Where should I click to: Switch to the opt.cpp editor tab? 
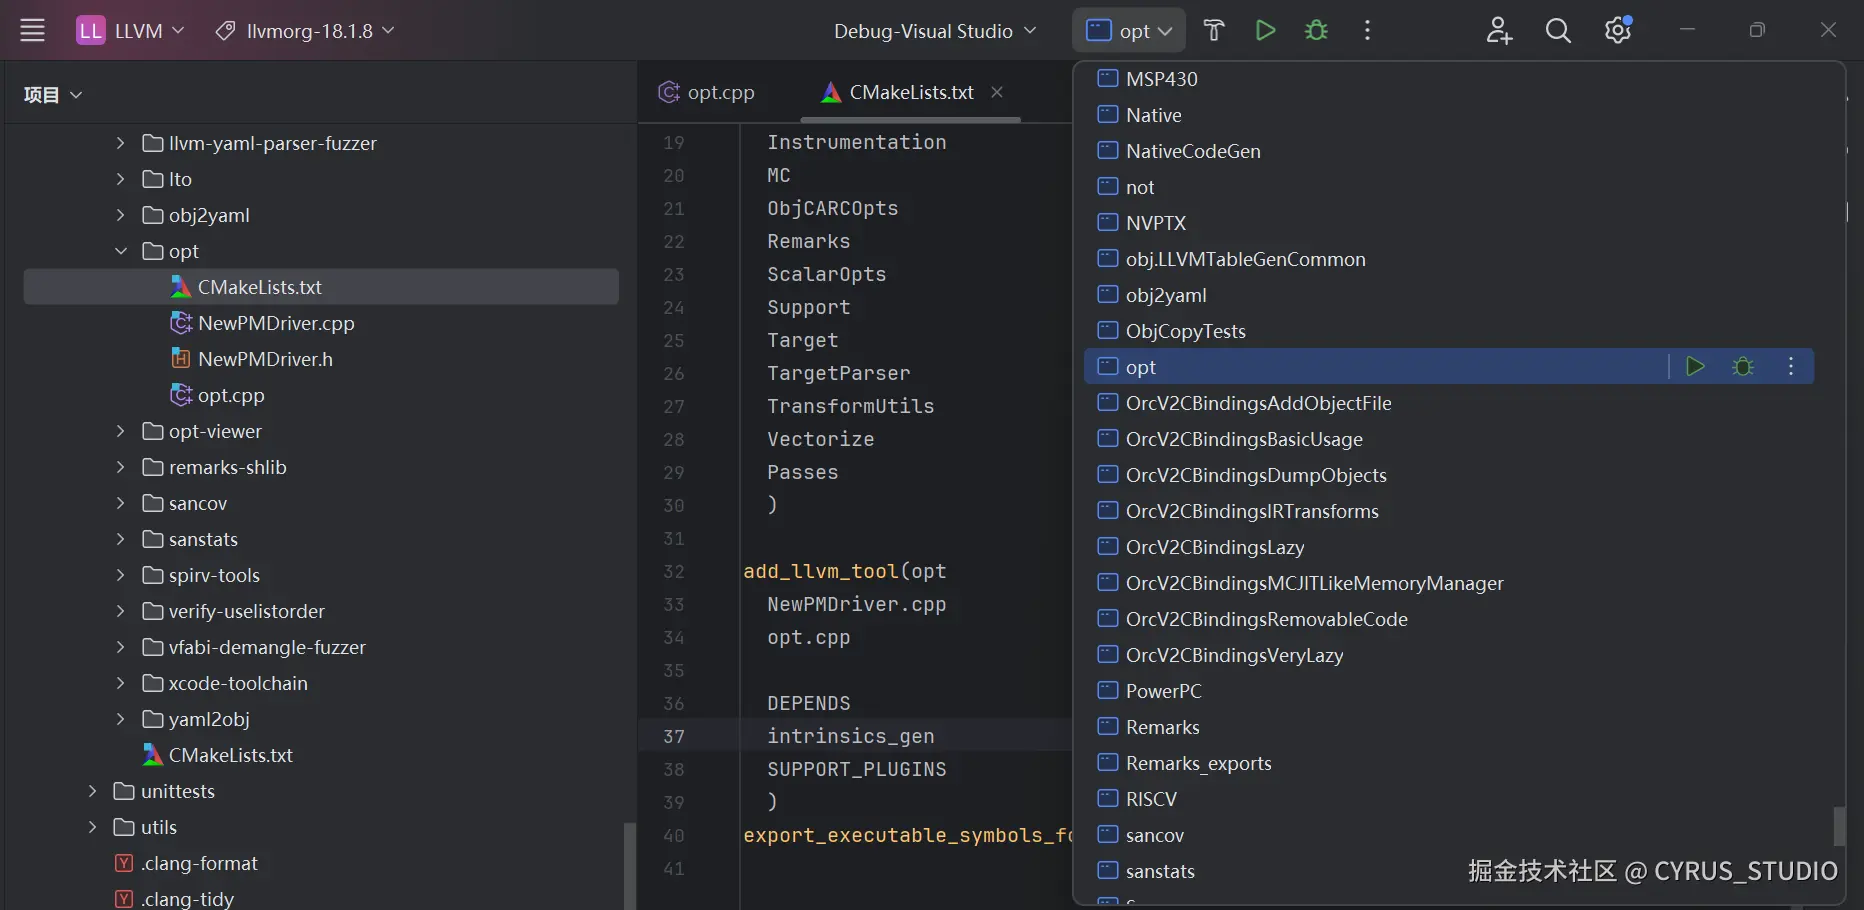pyautogui.click(x=708, y=92)
